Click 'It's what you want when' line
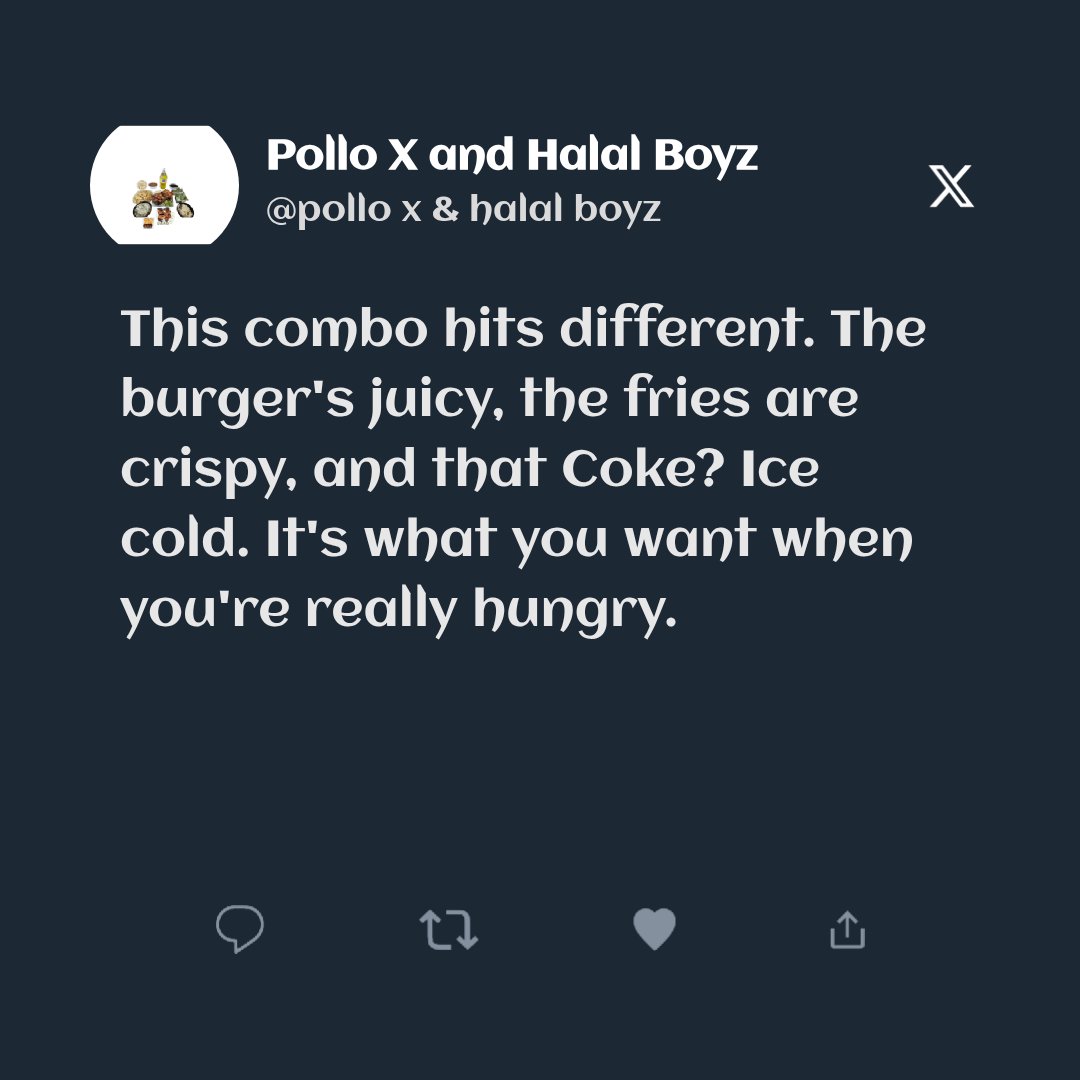The image size is (1080, 1080). (590, 539)
